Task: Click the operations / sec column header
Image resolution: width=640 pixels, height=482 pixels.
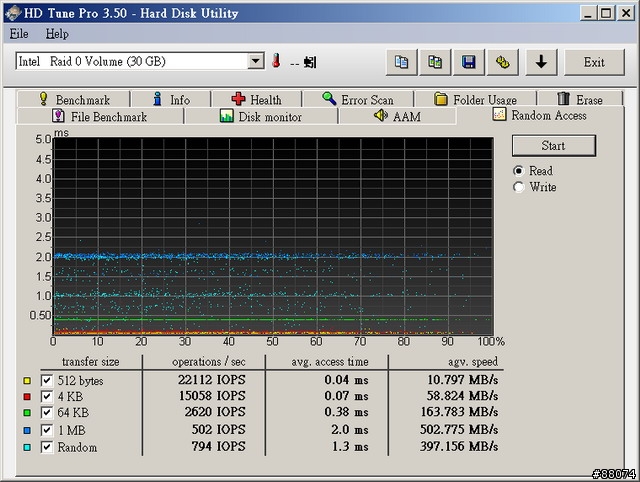Action: coord(209,362)
